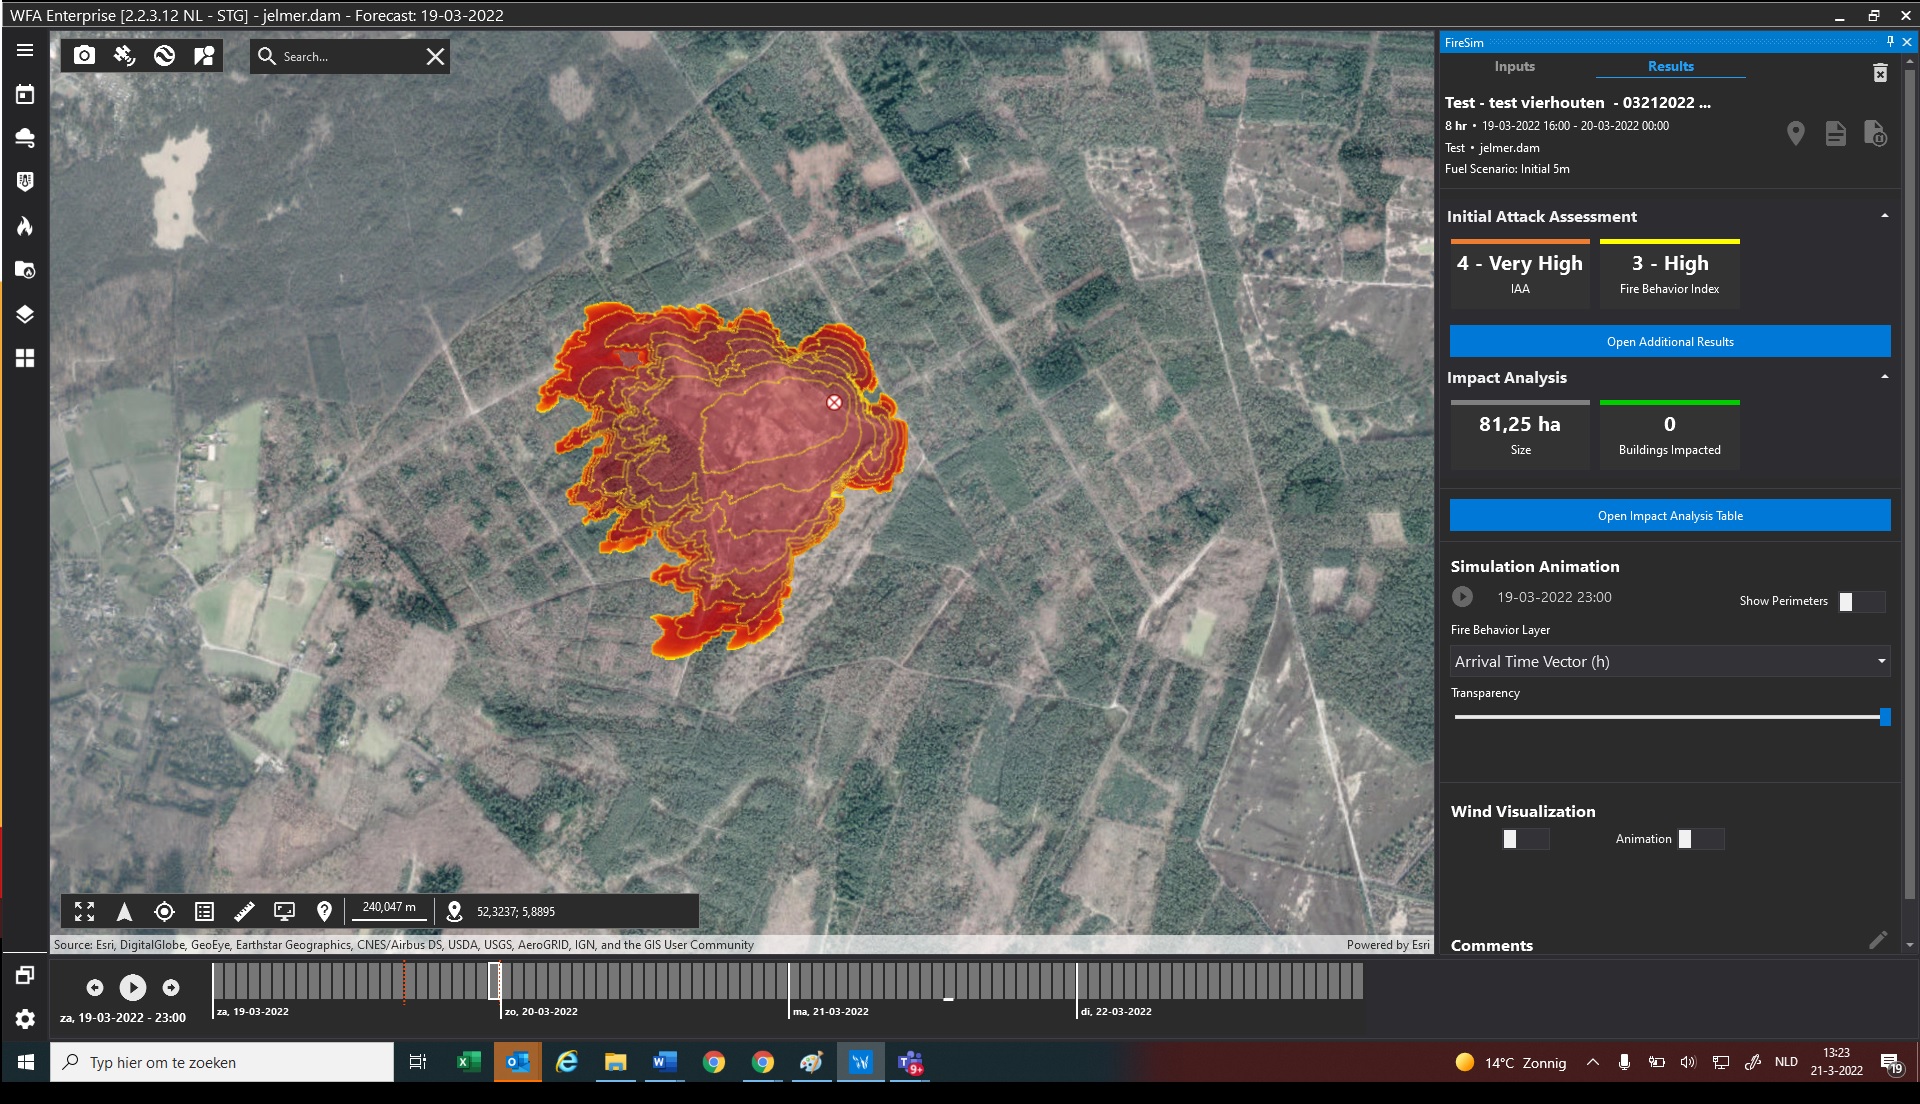Adjust the Transparency slider handle
The image size is (1920, 1104).
(1884, 717)
